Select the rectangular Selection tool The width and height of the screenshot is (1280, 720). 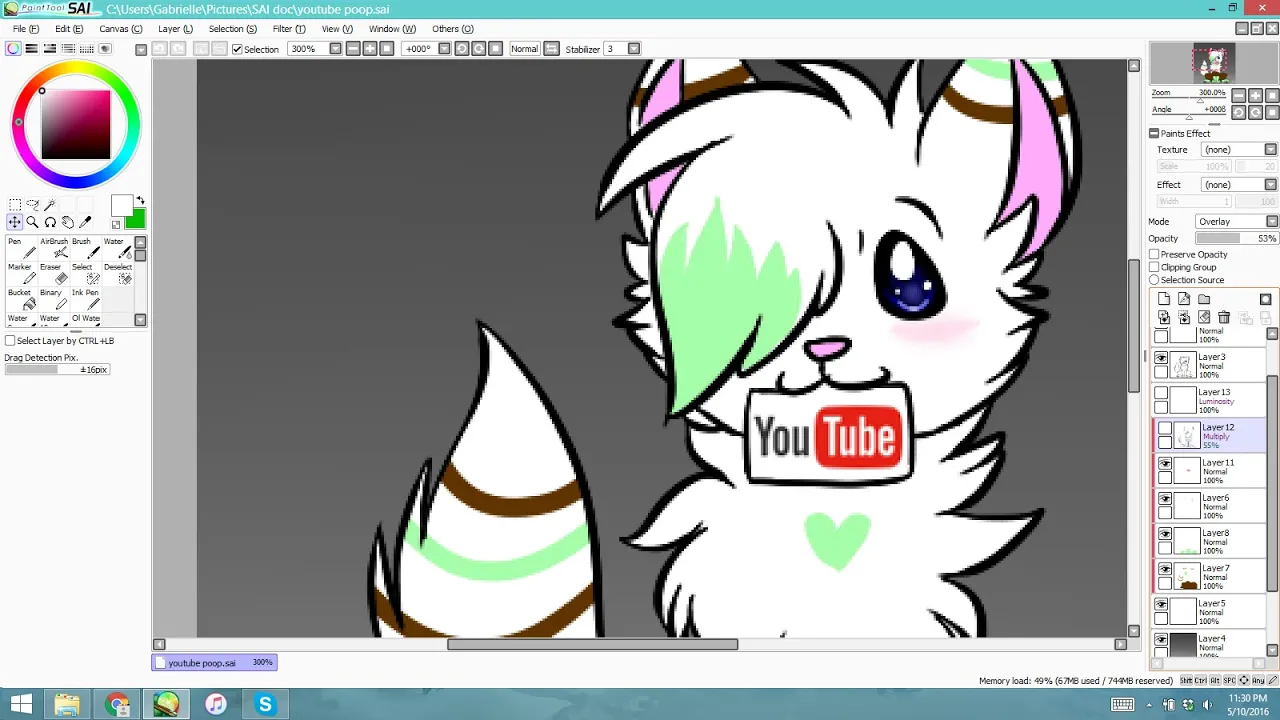[15, 204]
